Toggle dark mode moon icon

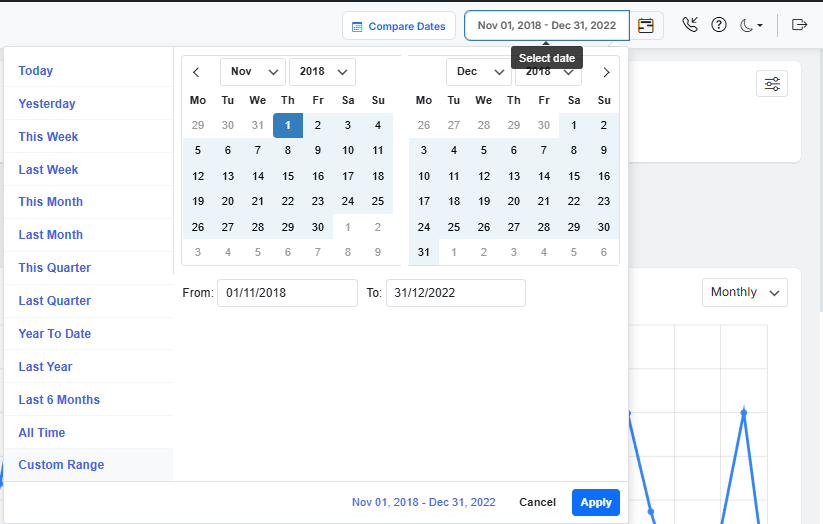point(750,26)
